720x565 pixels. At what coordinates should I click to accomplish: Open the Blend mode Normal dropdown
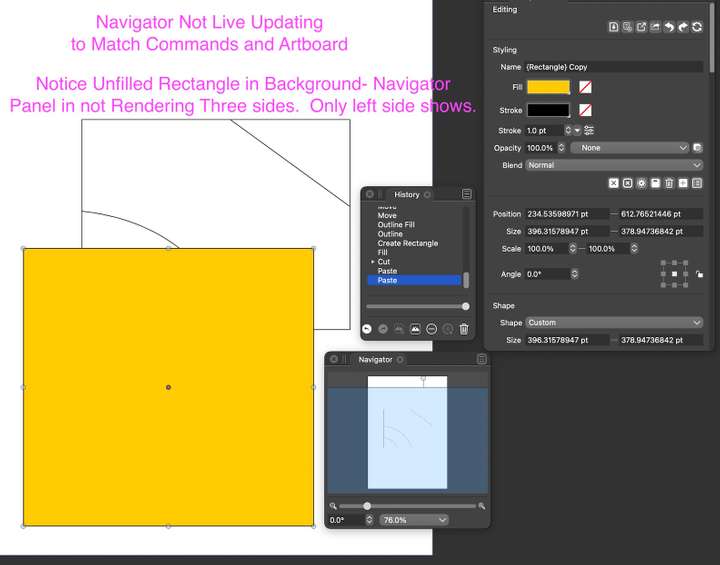[x=614, y=165]
